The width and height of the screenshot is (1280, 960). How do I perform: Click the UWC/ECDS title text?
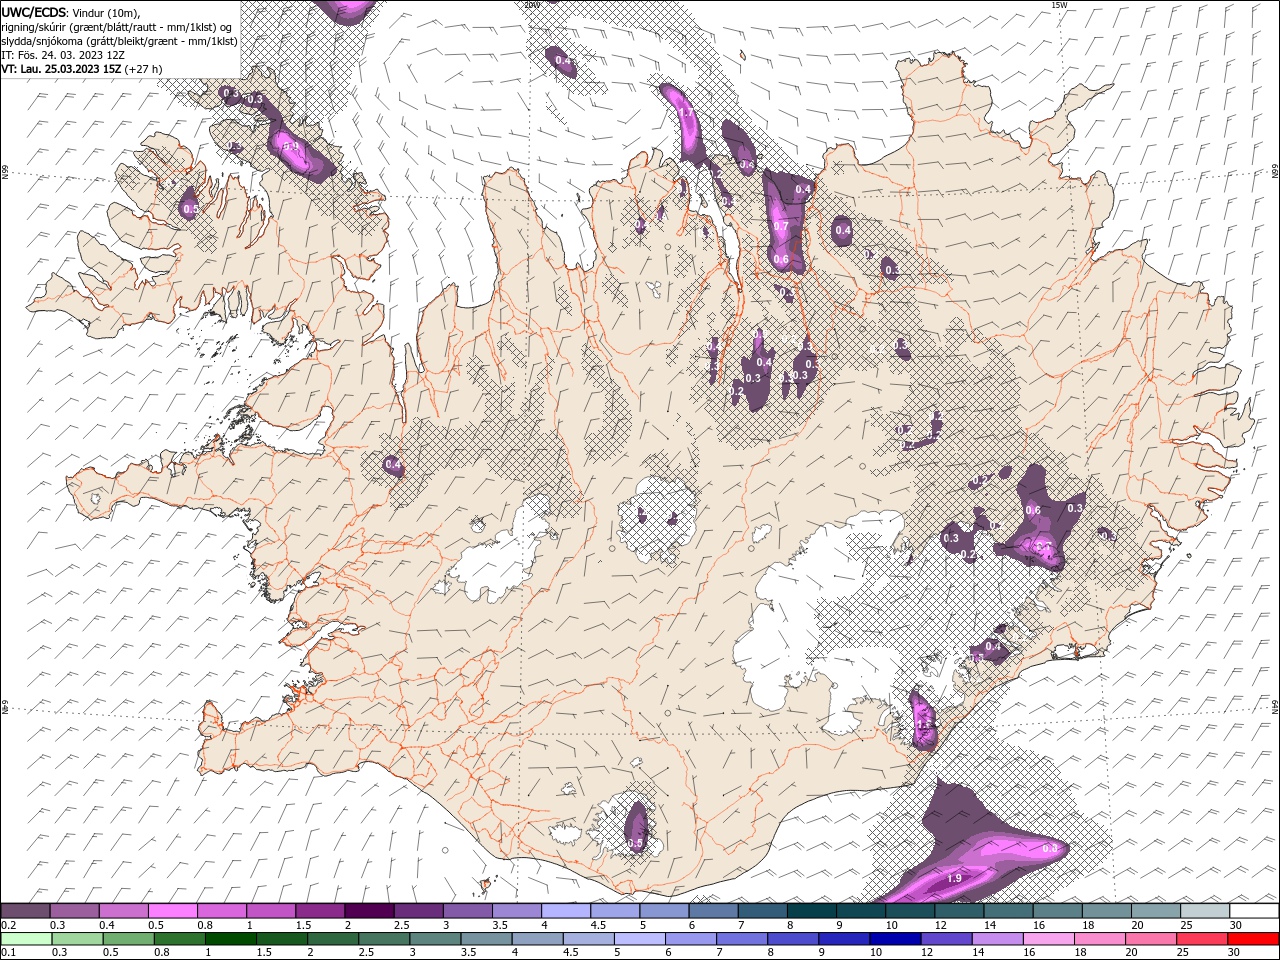(x=34, y=11)
